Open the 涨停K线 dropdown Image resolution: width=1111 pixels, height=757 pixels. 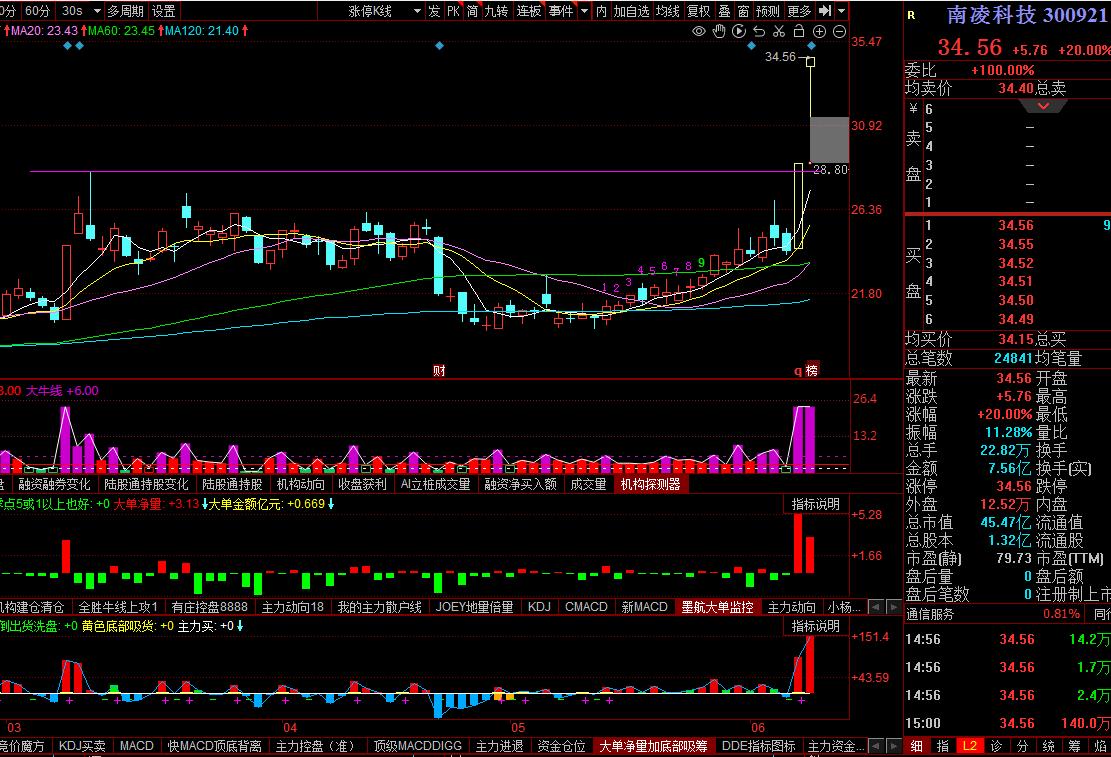pyautogui.click(x=384, y=11)
